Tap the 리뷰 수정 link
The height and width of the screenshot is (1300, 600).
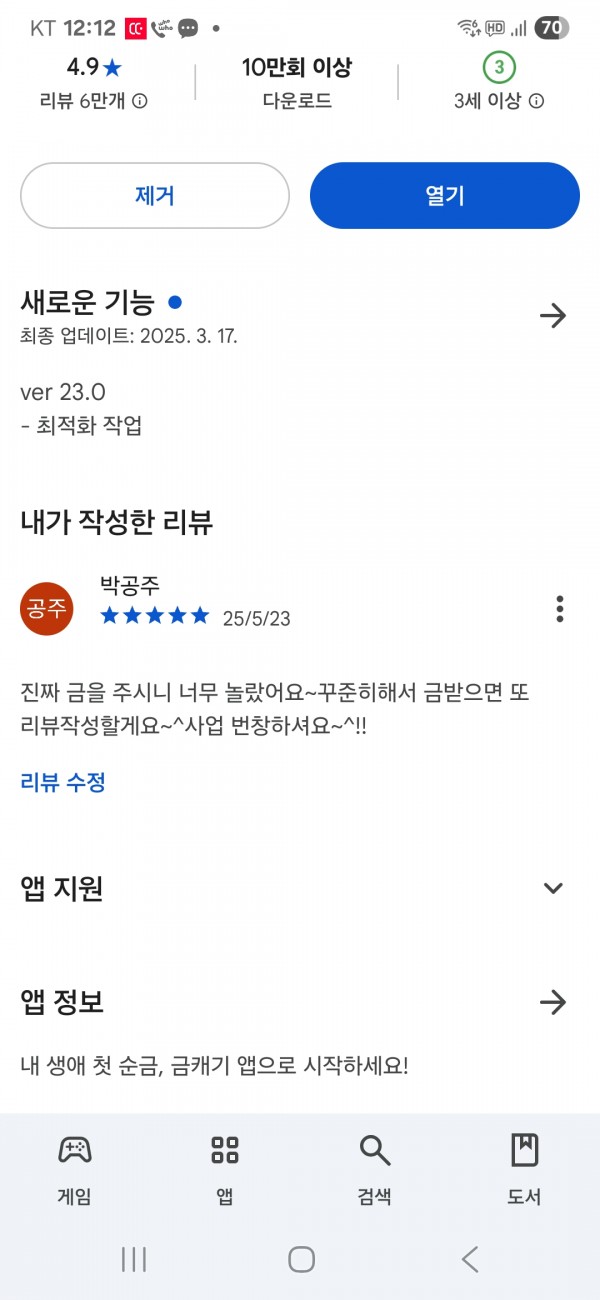tap(63, 782)
